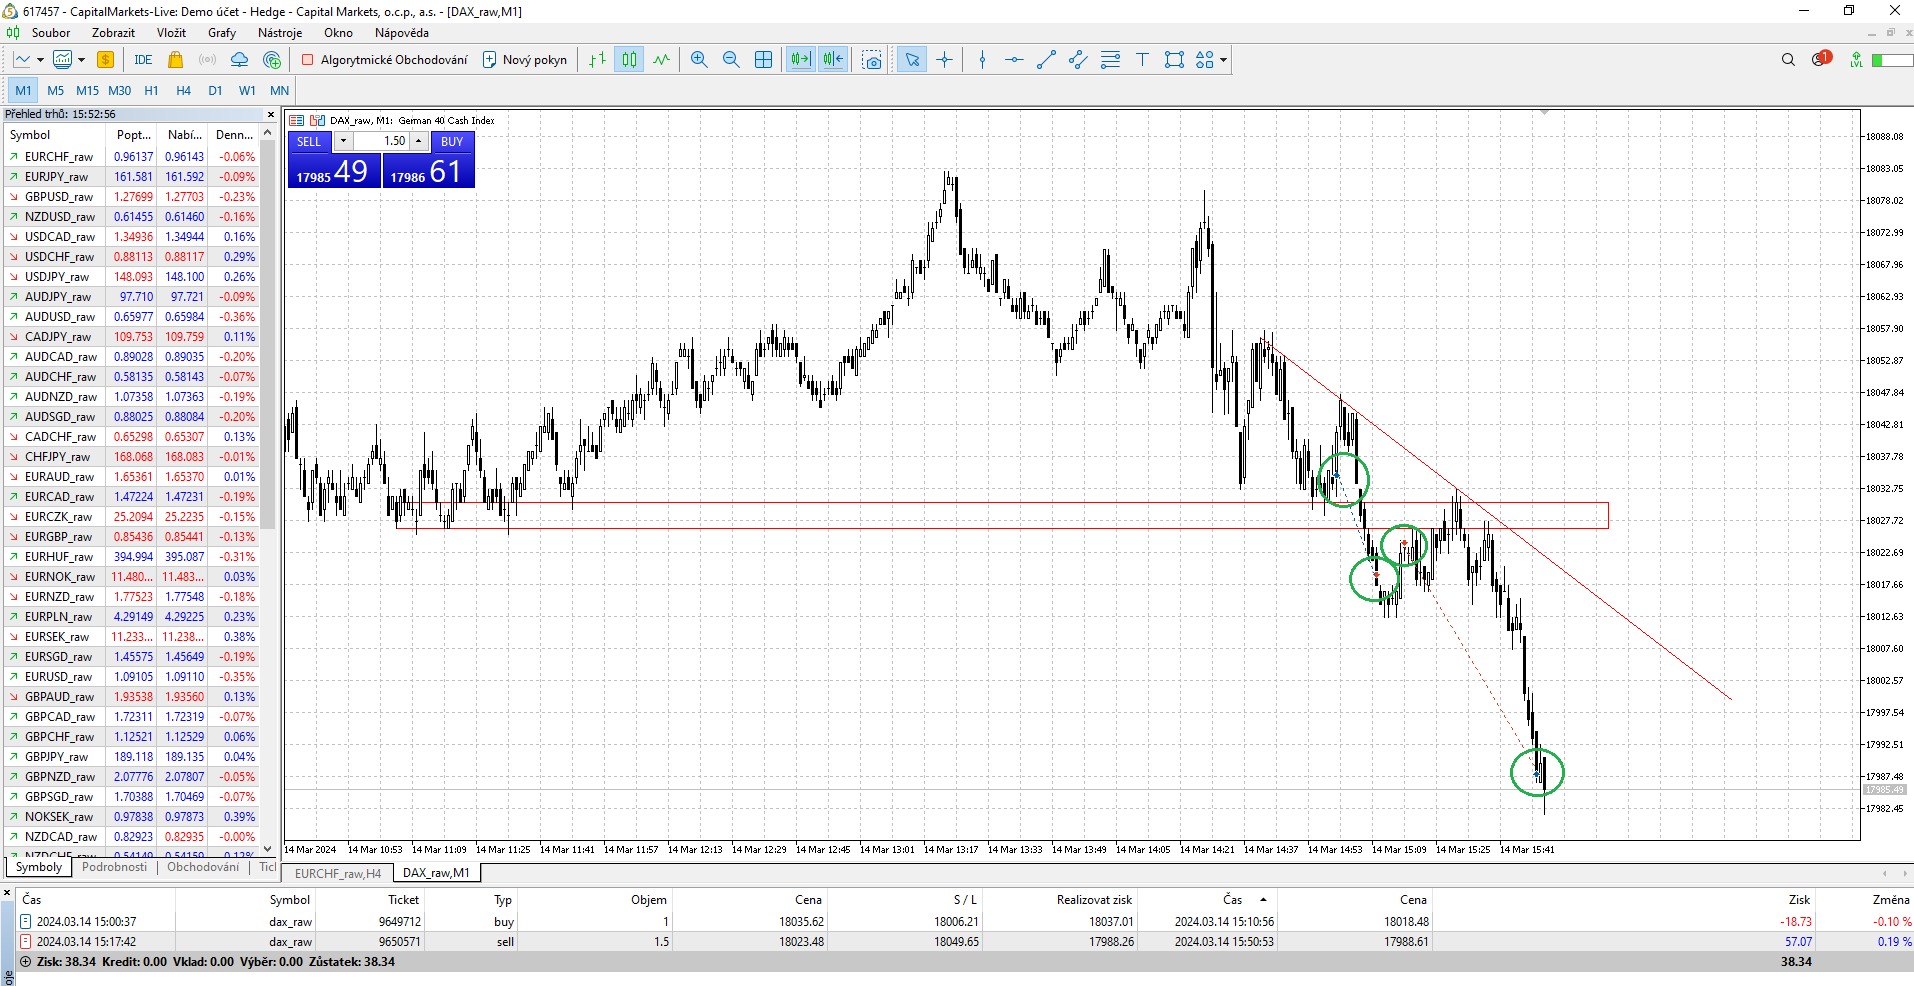
Task: Expand the chart templates dropdown arrow
Action: pyautogui.click(x=81, y=60)
